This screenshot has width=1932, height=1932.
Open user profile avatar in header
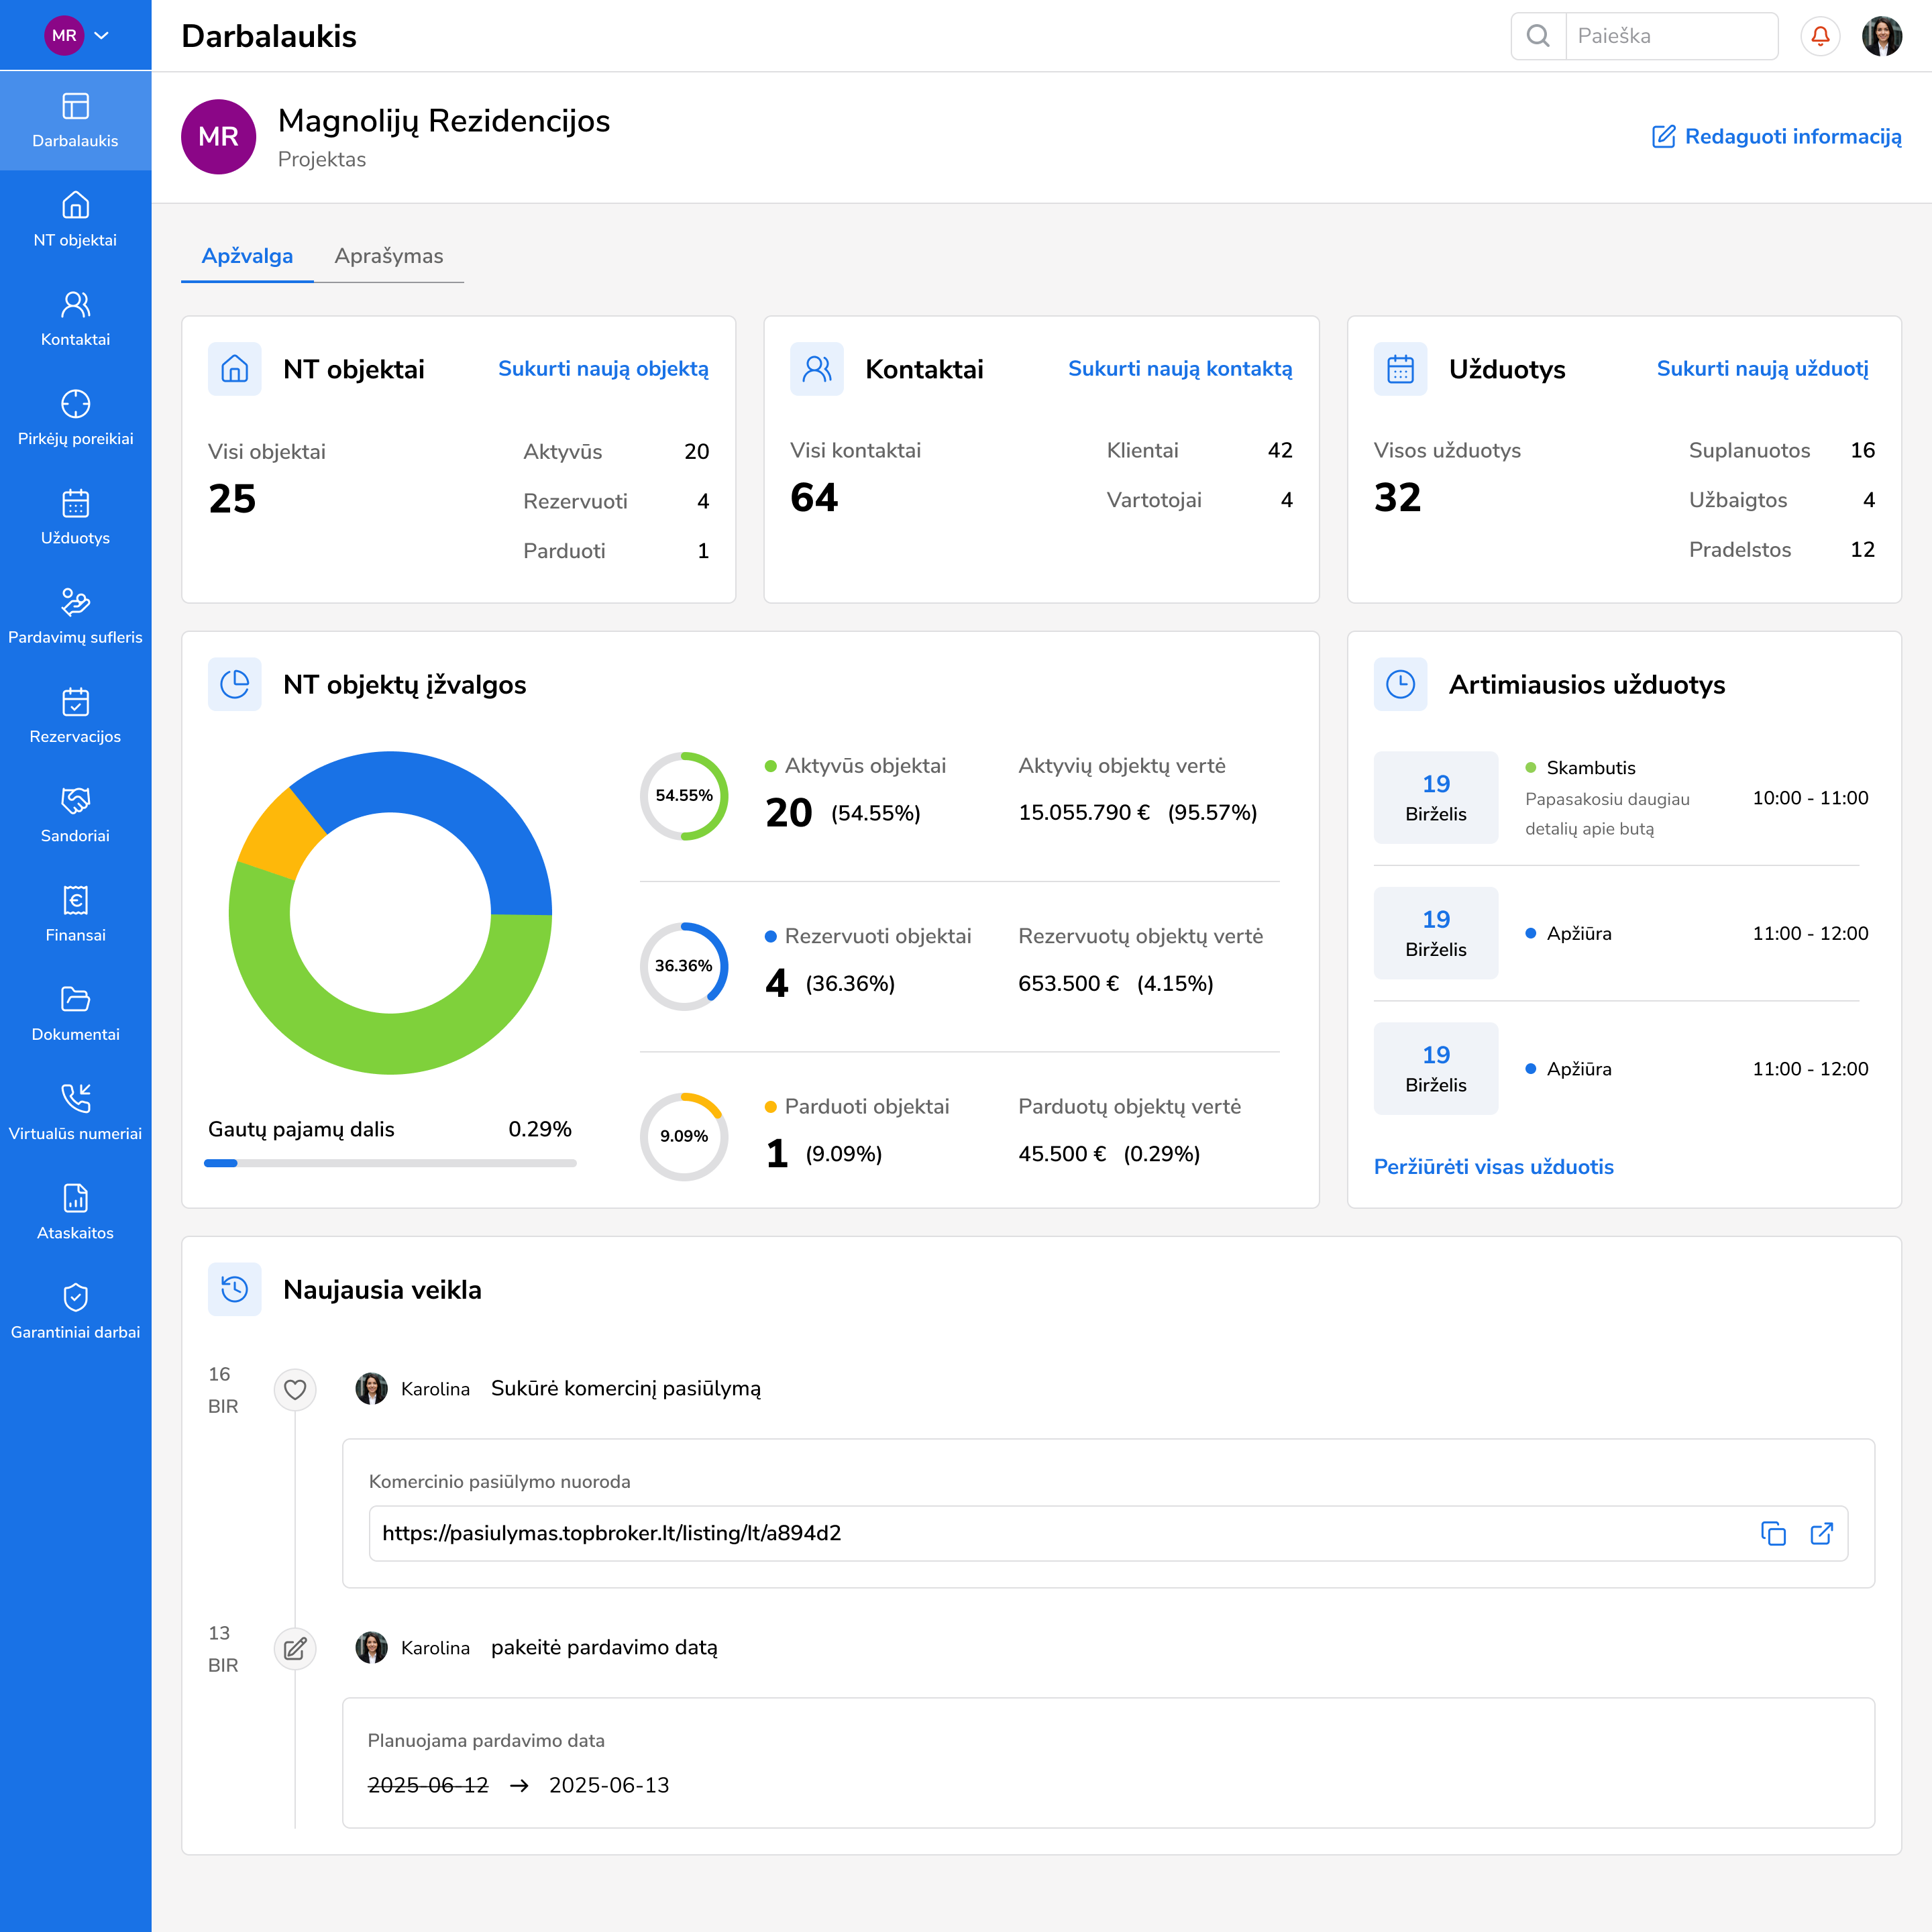1881,36
